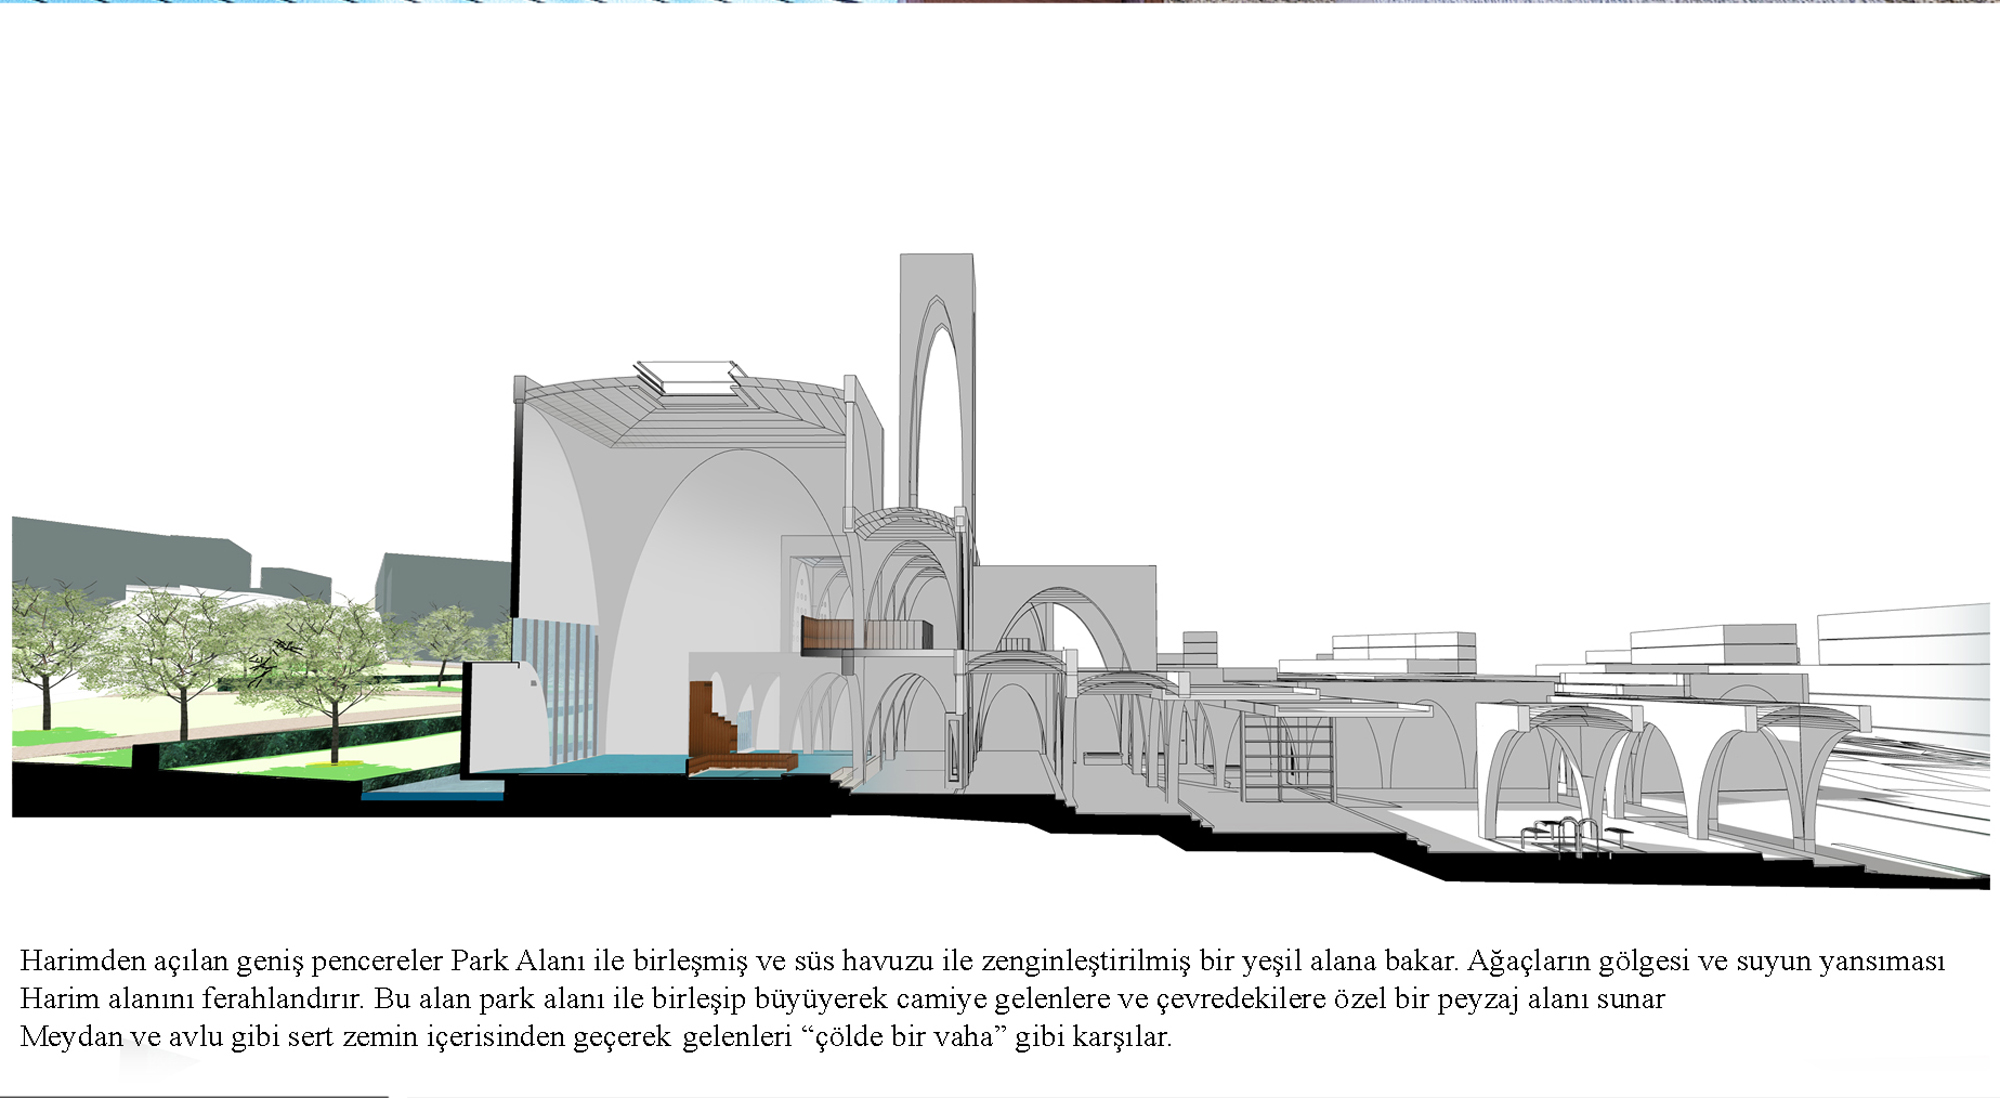Select the quoted phrase "çölde bir vaha"

[904, 1036]
